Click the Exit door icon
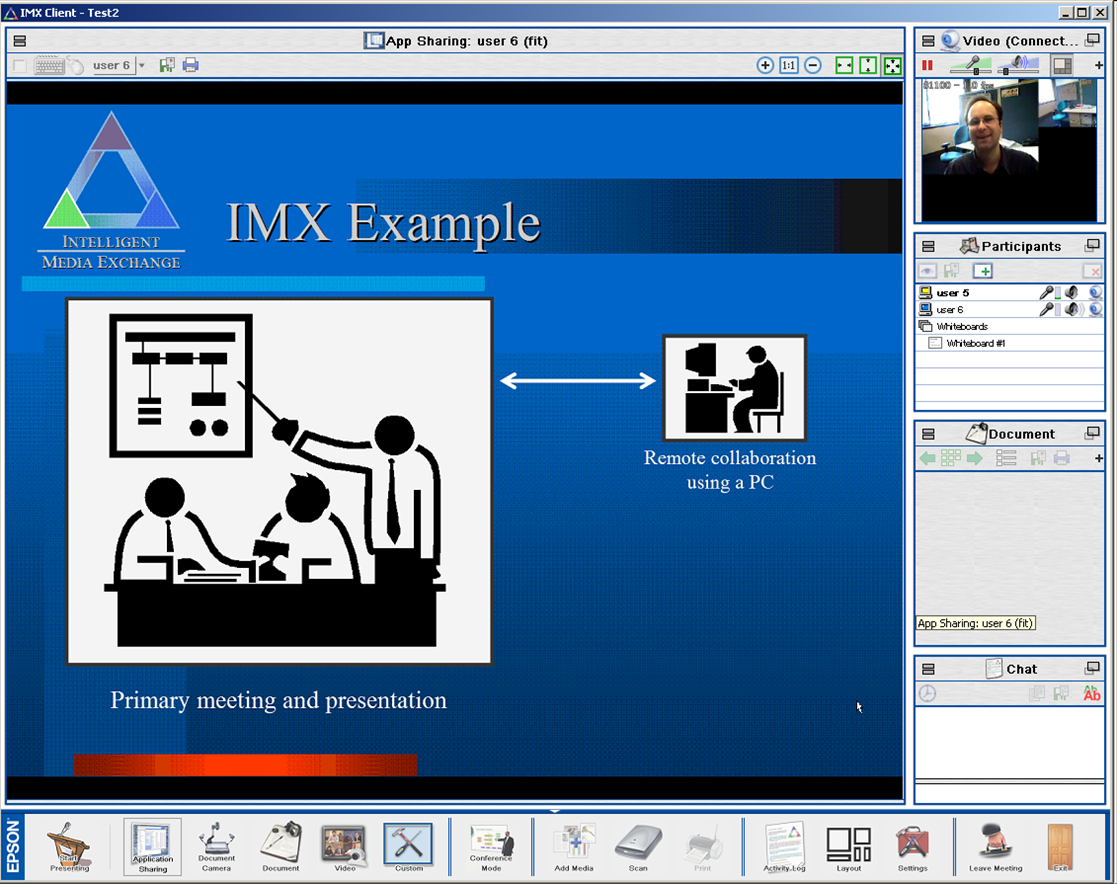The height and width of the screenshot is (884, 1117). click(x=1060, y=847)
